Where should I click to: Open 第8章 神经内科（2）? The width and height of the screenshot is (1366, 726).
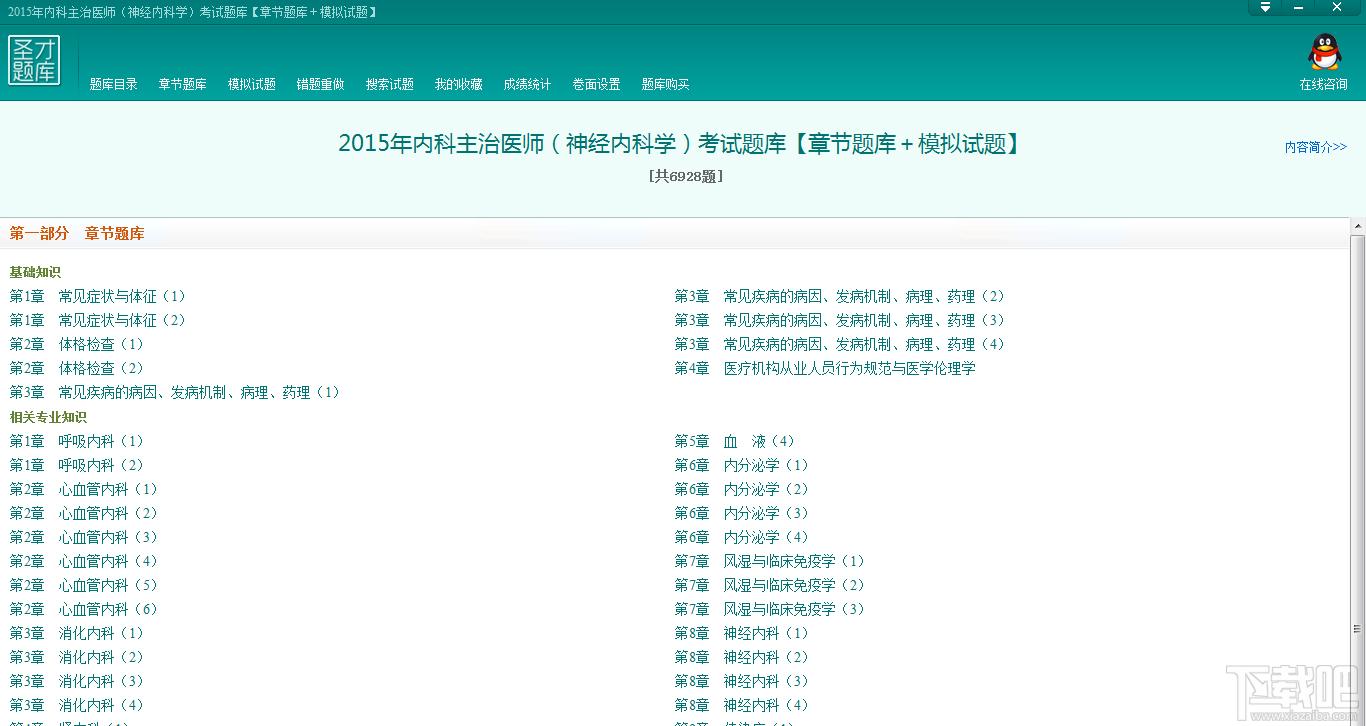click(742, 657)
